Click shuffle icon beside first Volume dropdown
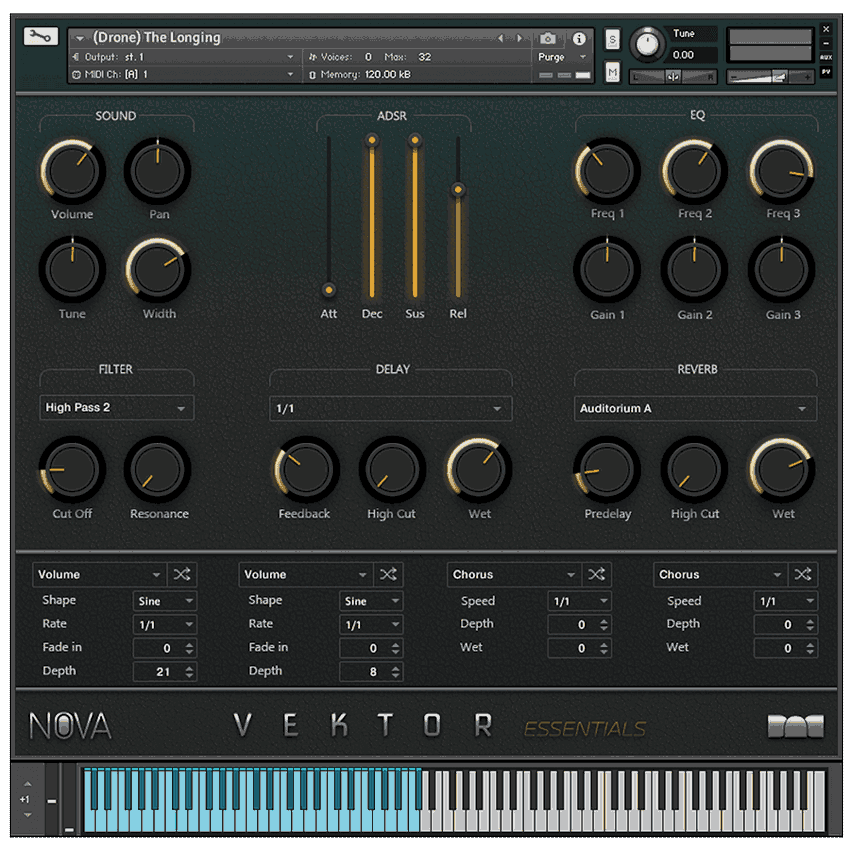The width and height of the screenshot is (850, 850). 182,574
